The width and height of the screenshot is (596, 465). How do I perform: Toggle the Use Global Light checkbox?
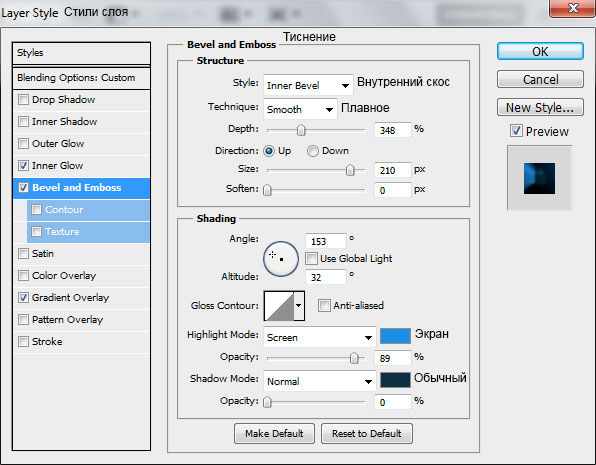(x=311, y=259)
